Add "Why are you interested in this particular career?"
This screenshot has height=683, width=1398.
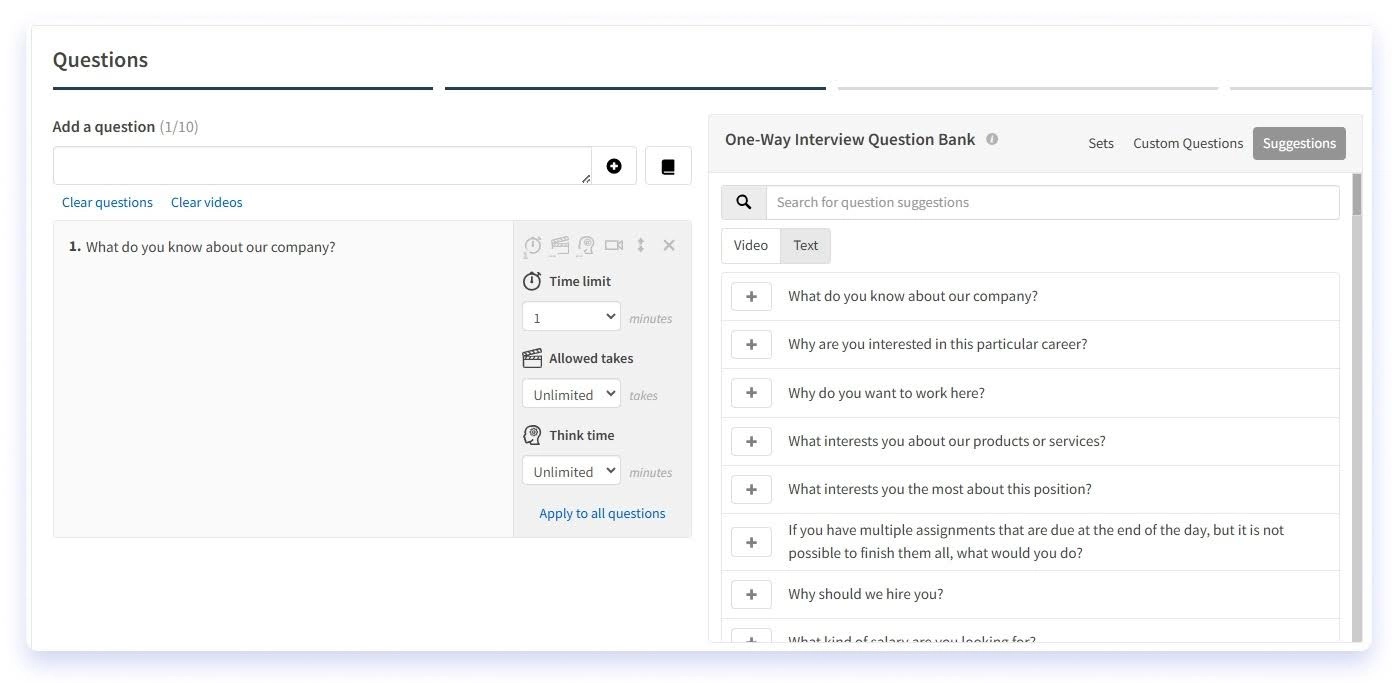coord(751,345)
